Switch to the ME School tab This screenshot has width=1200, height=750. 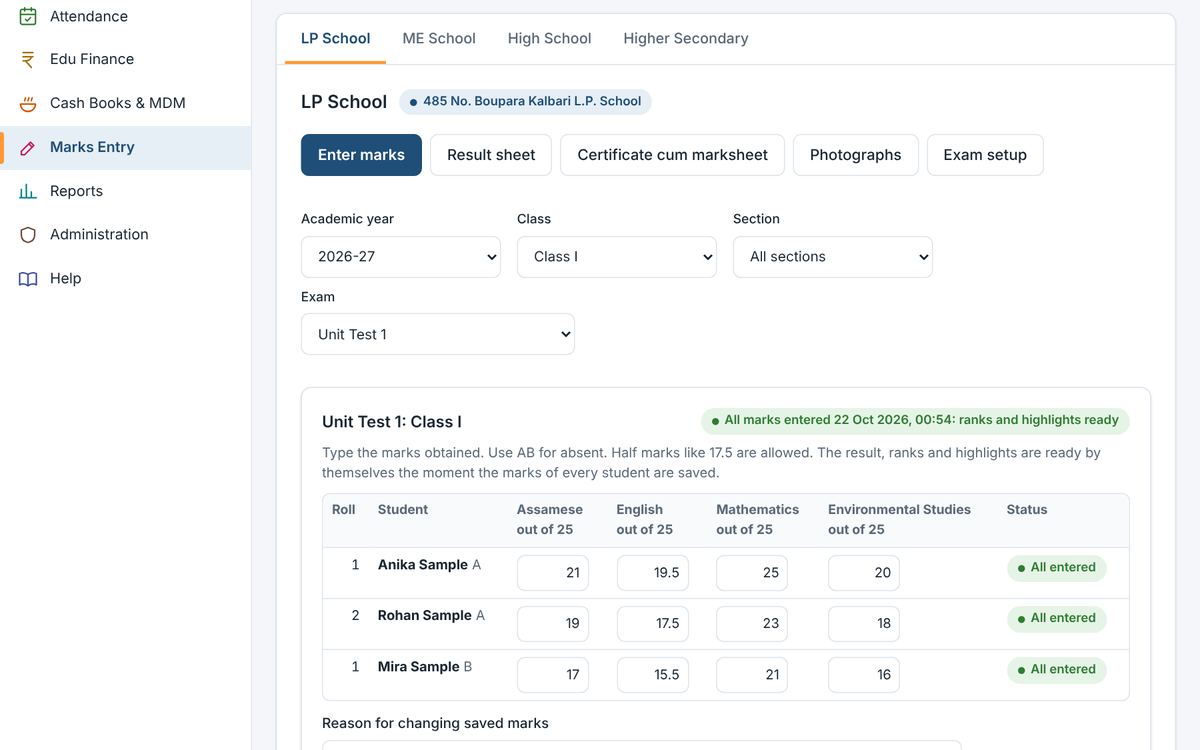(x=439, y=38)
